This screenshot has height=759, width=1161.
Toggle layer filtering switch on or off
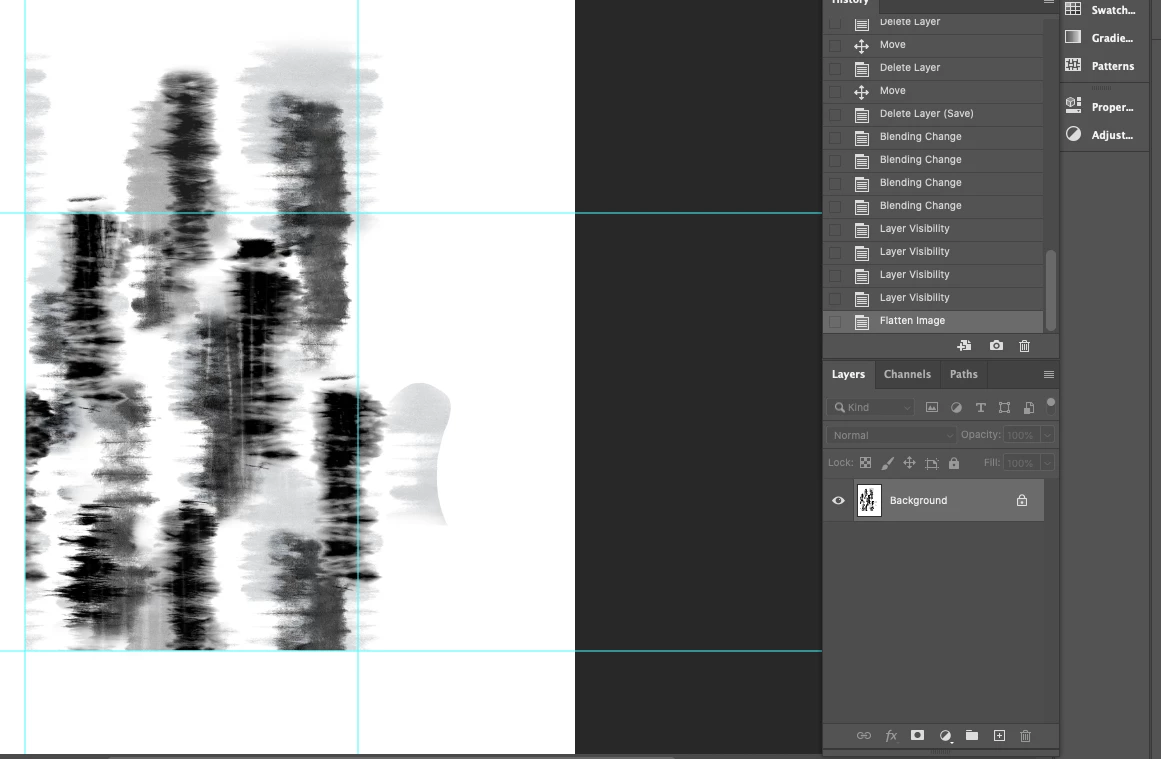[1051, 405]
